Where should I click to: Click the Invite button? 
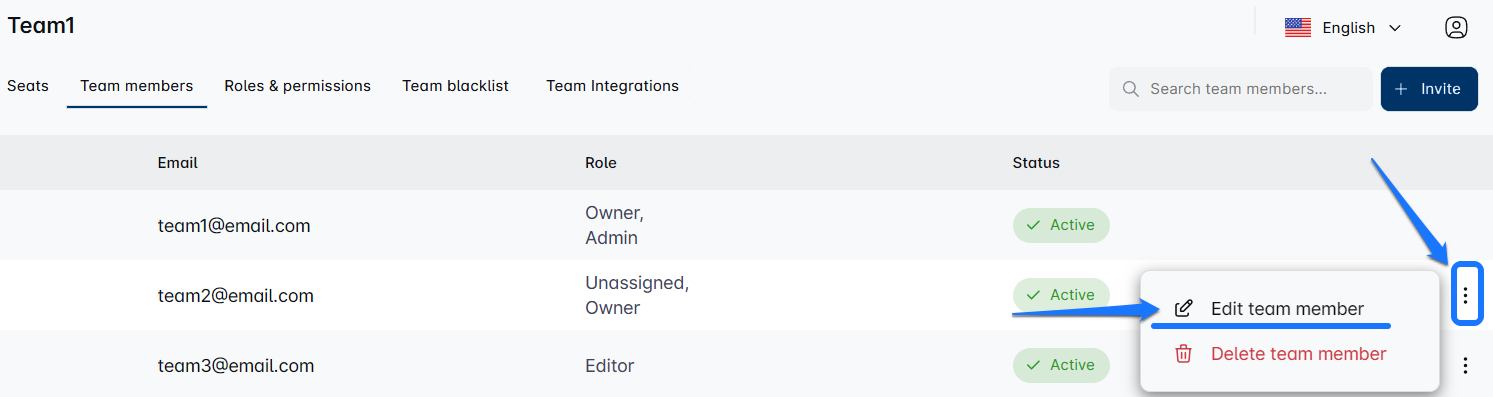pyautogui.click(x=1429, y=89)
